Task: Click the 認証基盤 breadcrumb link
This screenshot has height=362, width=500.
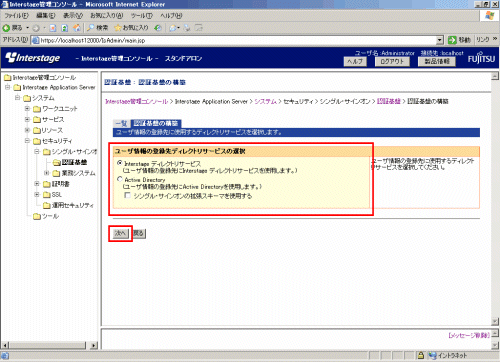Action: (x=388, y=101)
